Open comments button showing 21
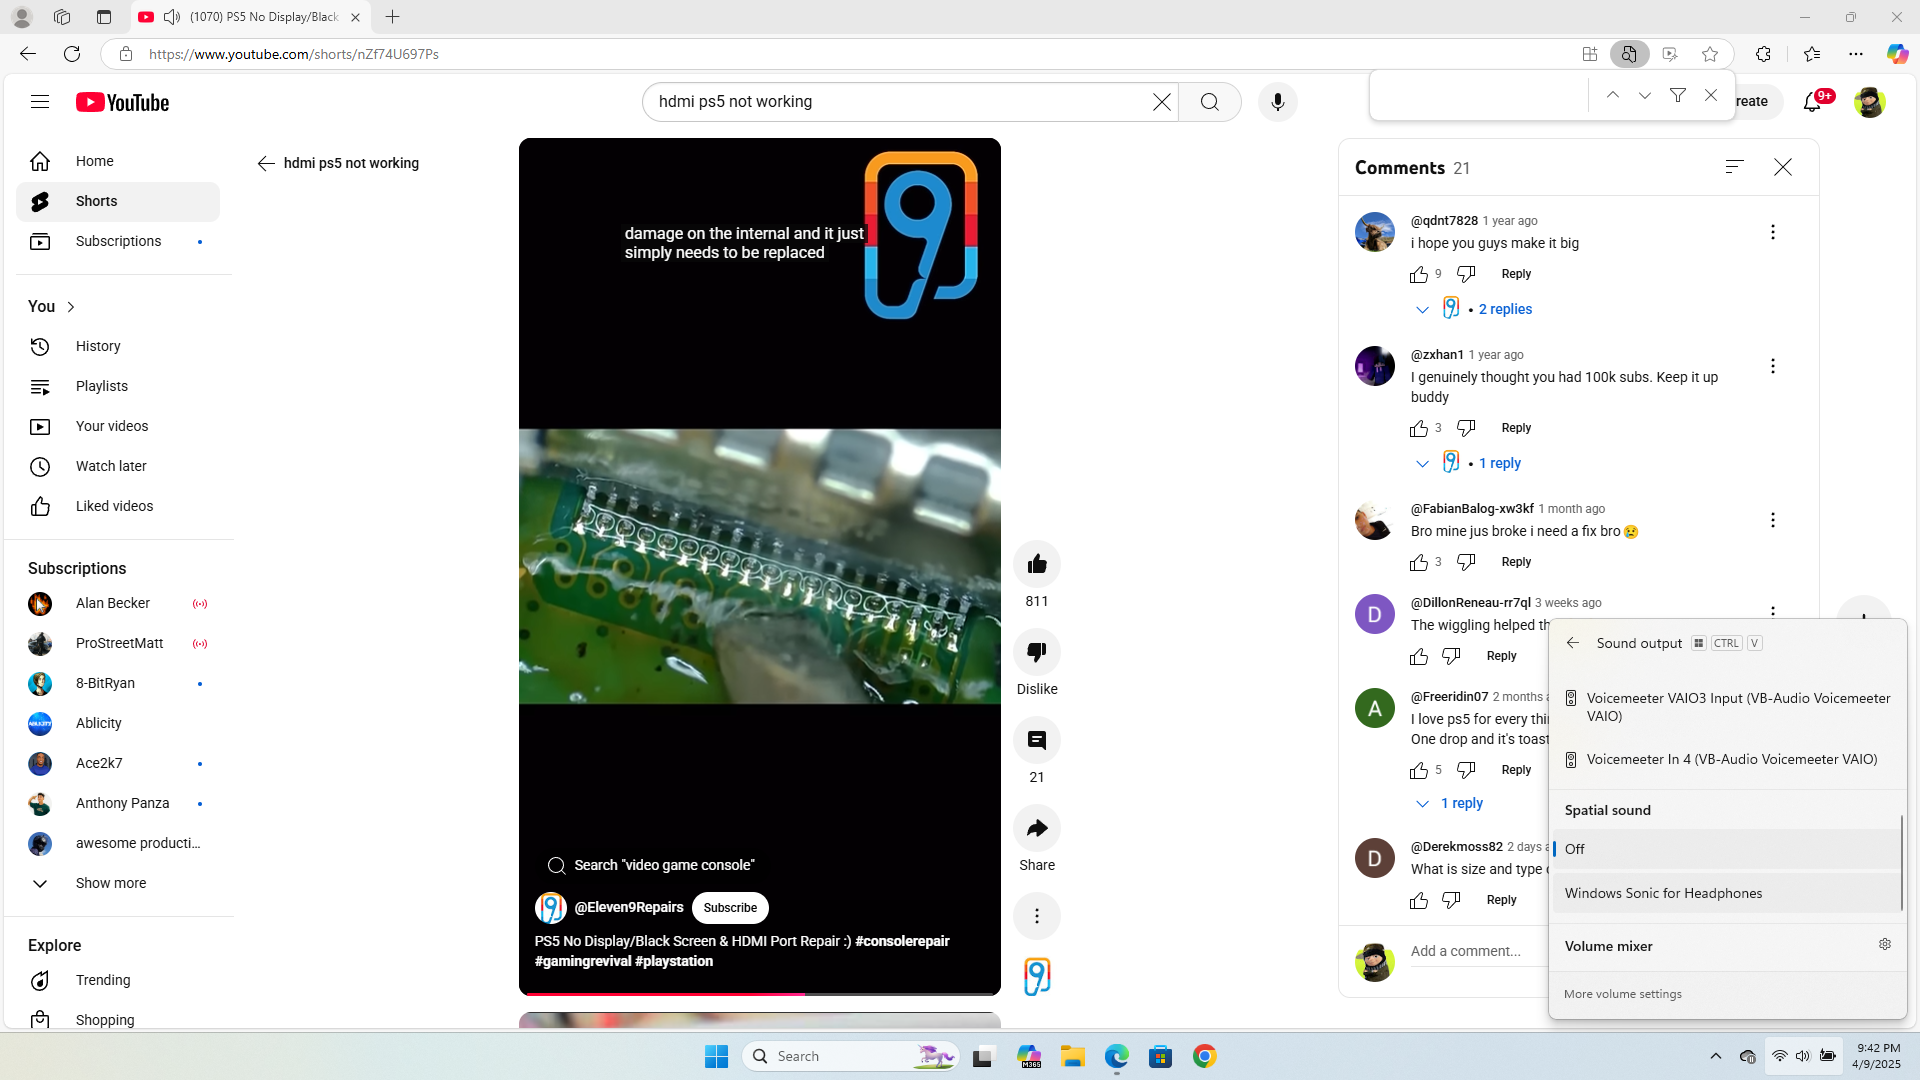This screenshot has width=1920, height=1080. (1037, 740)
